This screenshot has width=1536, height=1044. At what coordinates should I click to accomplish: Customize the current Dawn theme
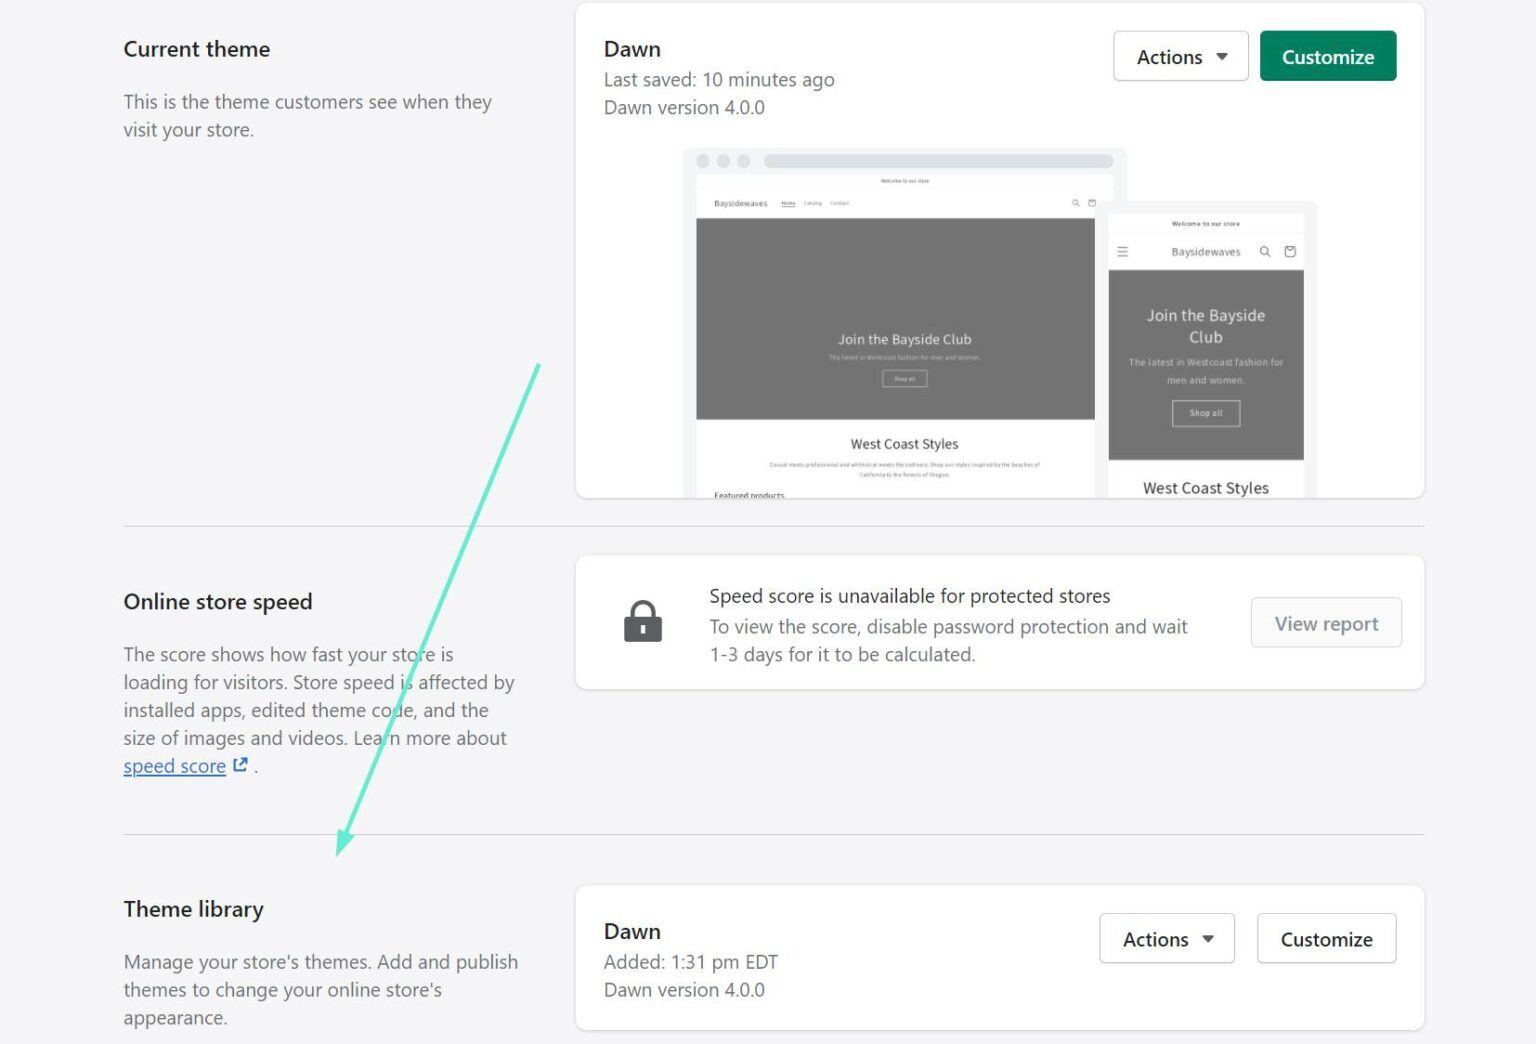pyautogui.click(x=1328, y=56)
